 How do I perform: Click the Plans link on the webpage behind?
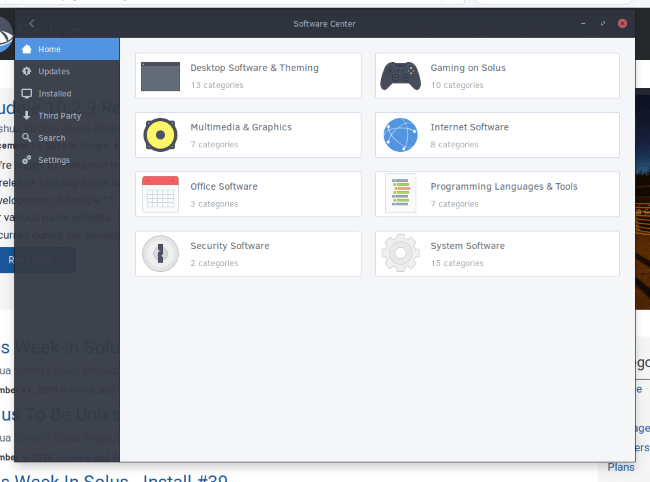point(621,467)
